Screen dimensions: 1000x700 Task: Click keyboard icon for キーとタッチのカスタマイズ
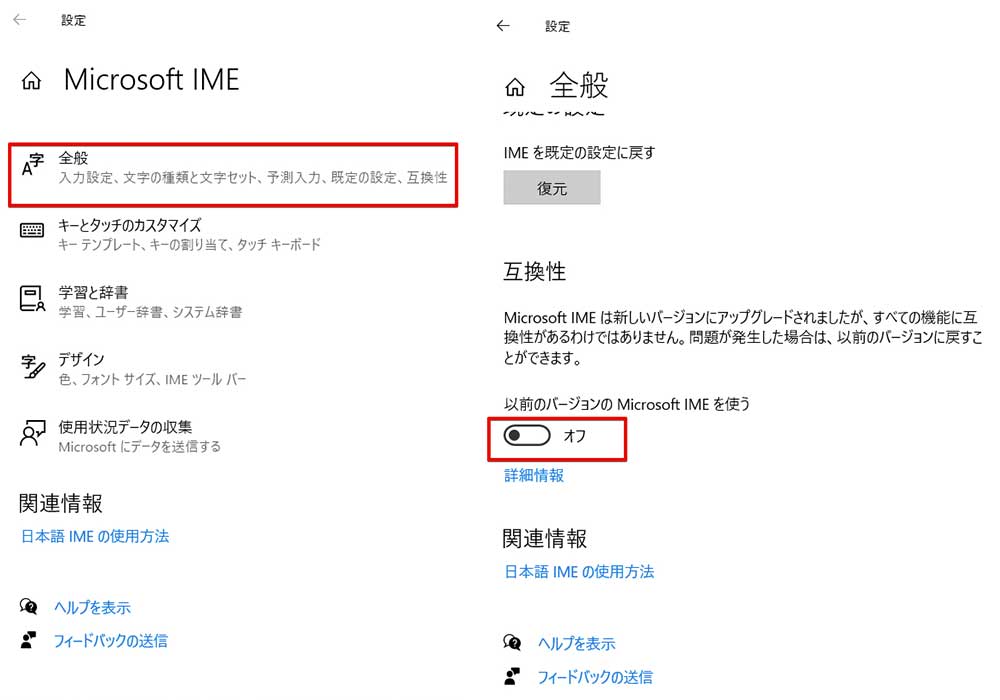point(32,230)
